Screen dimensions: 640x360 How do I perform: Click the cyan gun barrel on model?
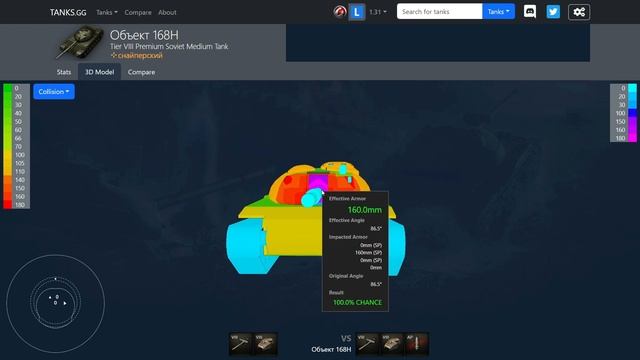pyautogui.click(x=311, y=197)
